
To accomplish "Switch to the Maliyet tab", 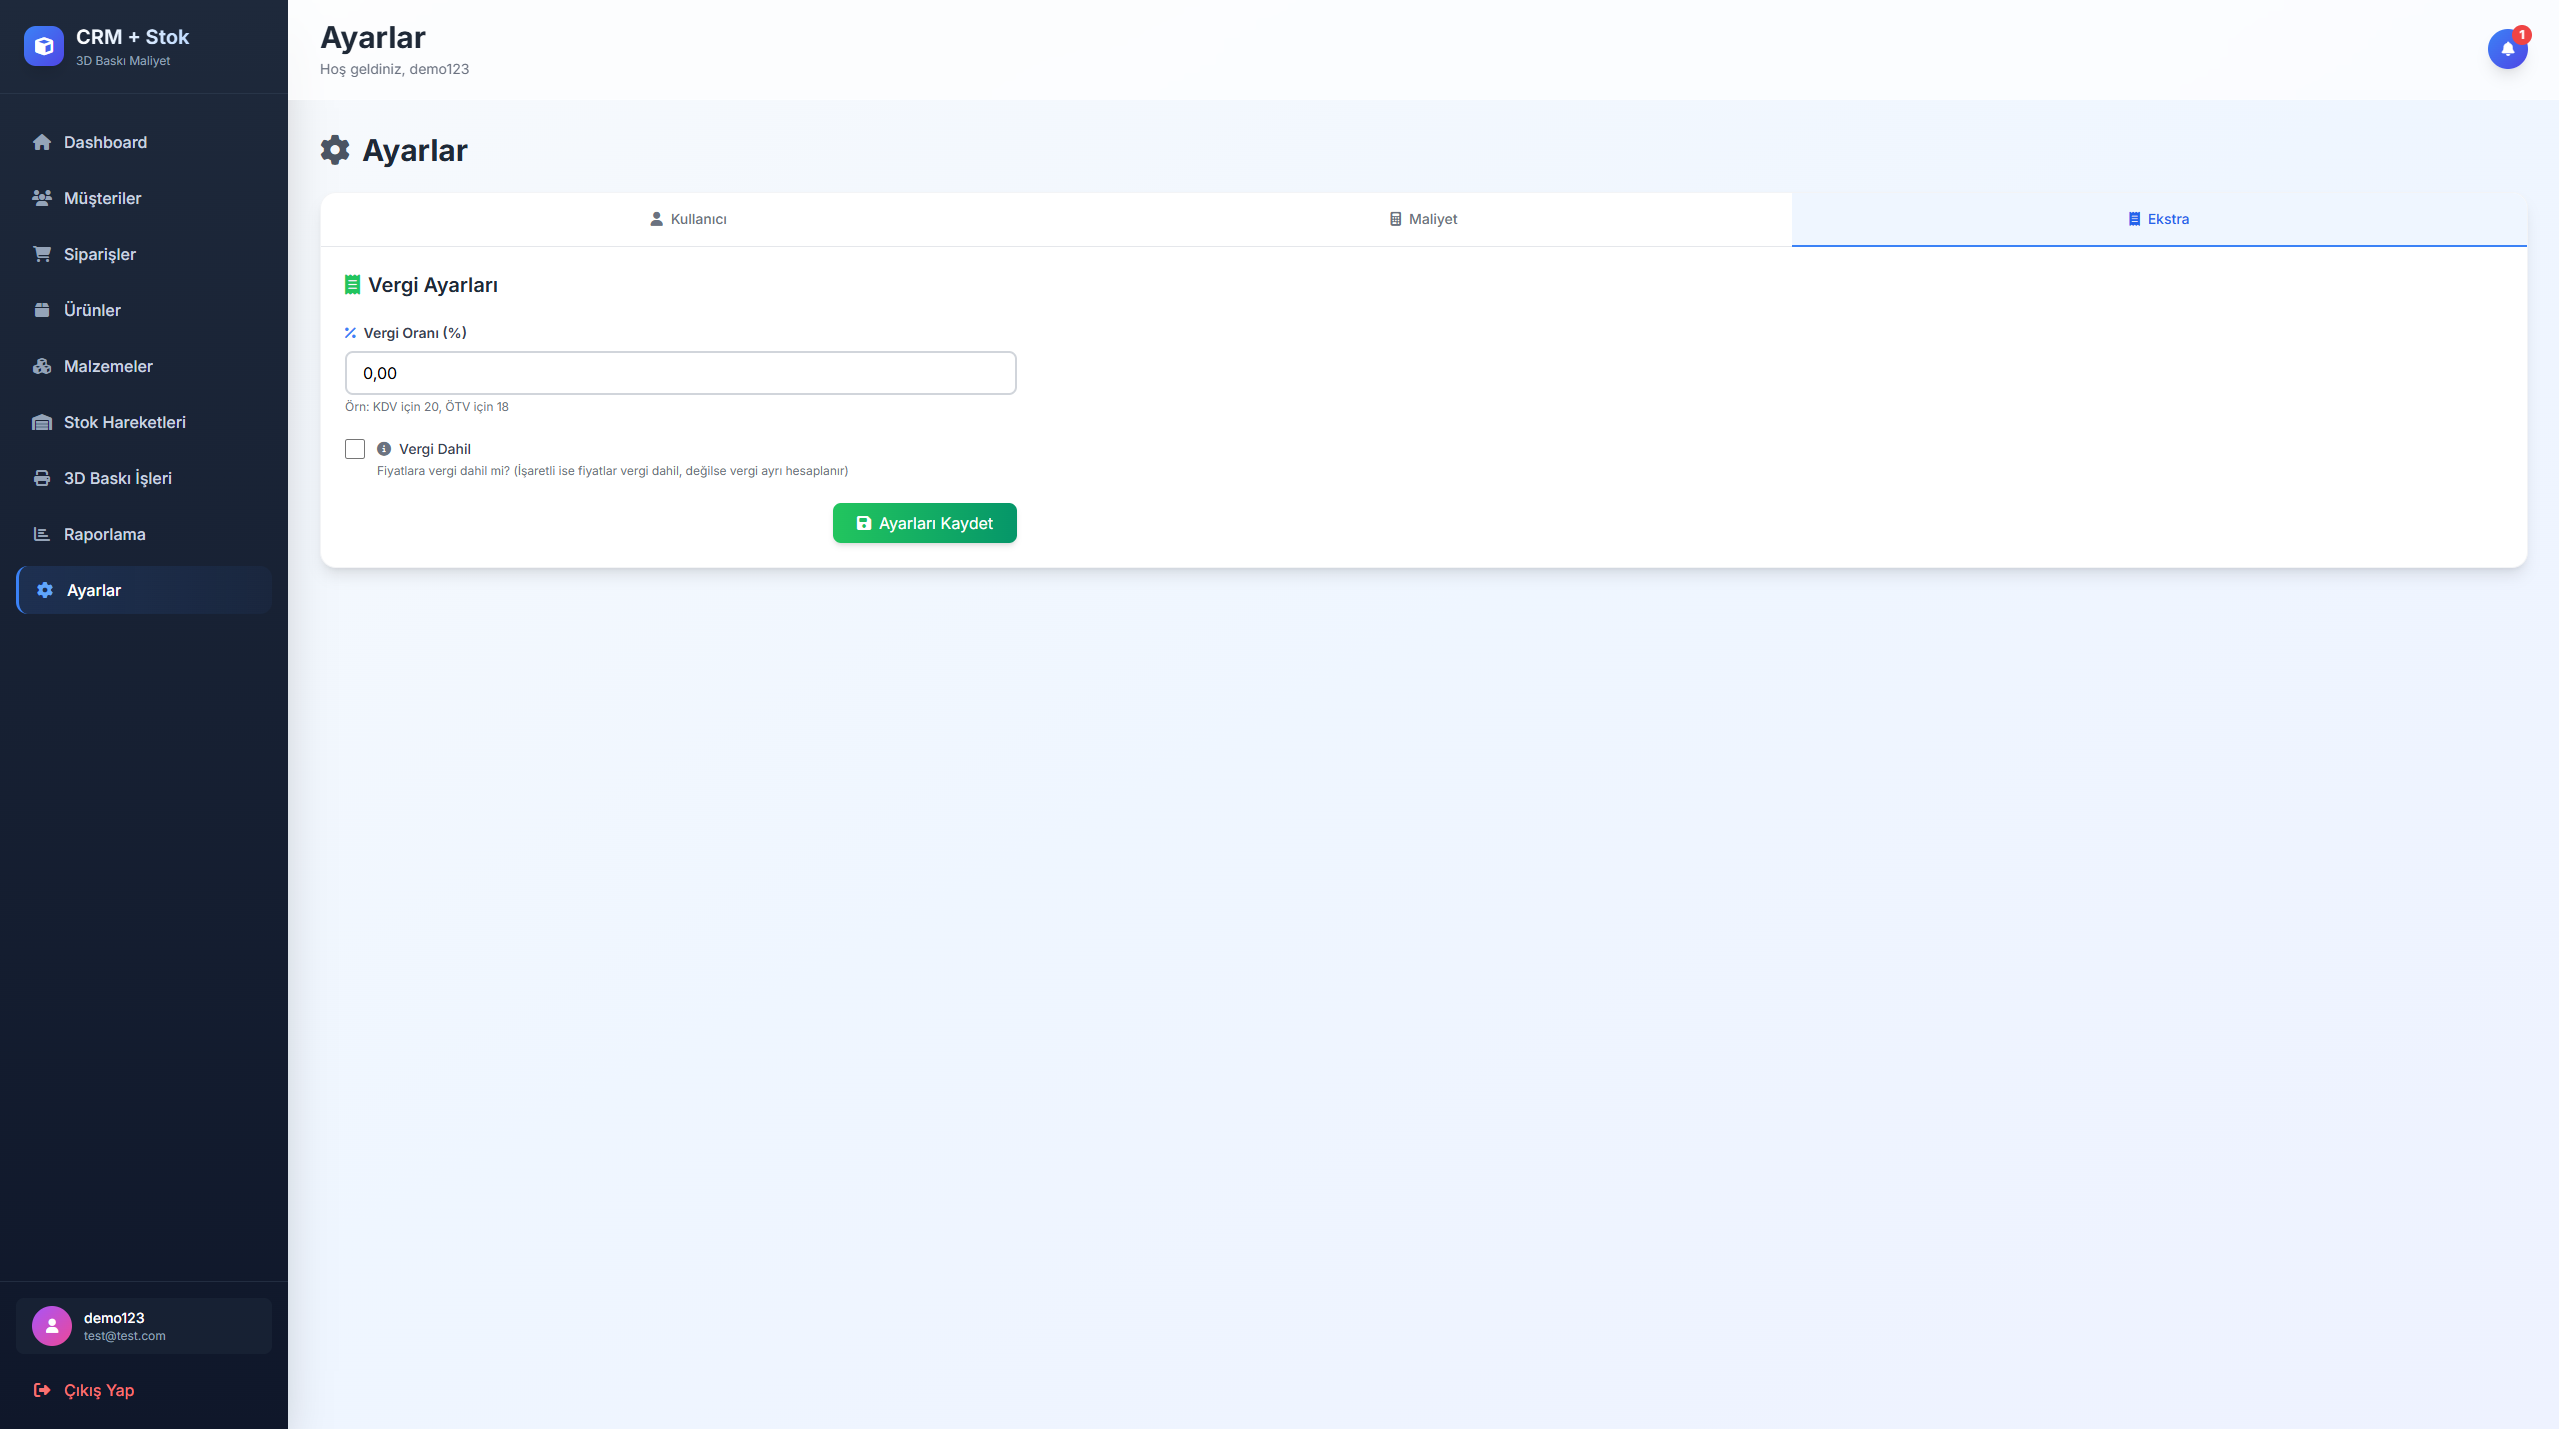I will (1423, 219).
